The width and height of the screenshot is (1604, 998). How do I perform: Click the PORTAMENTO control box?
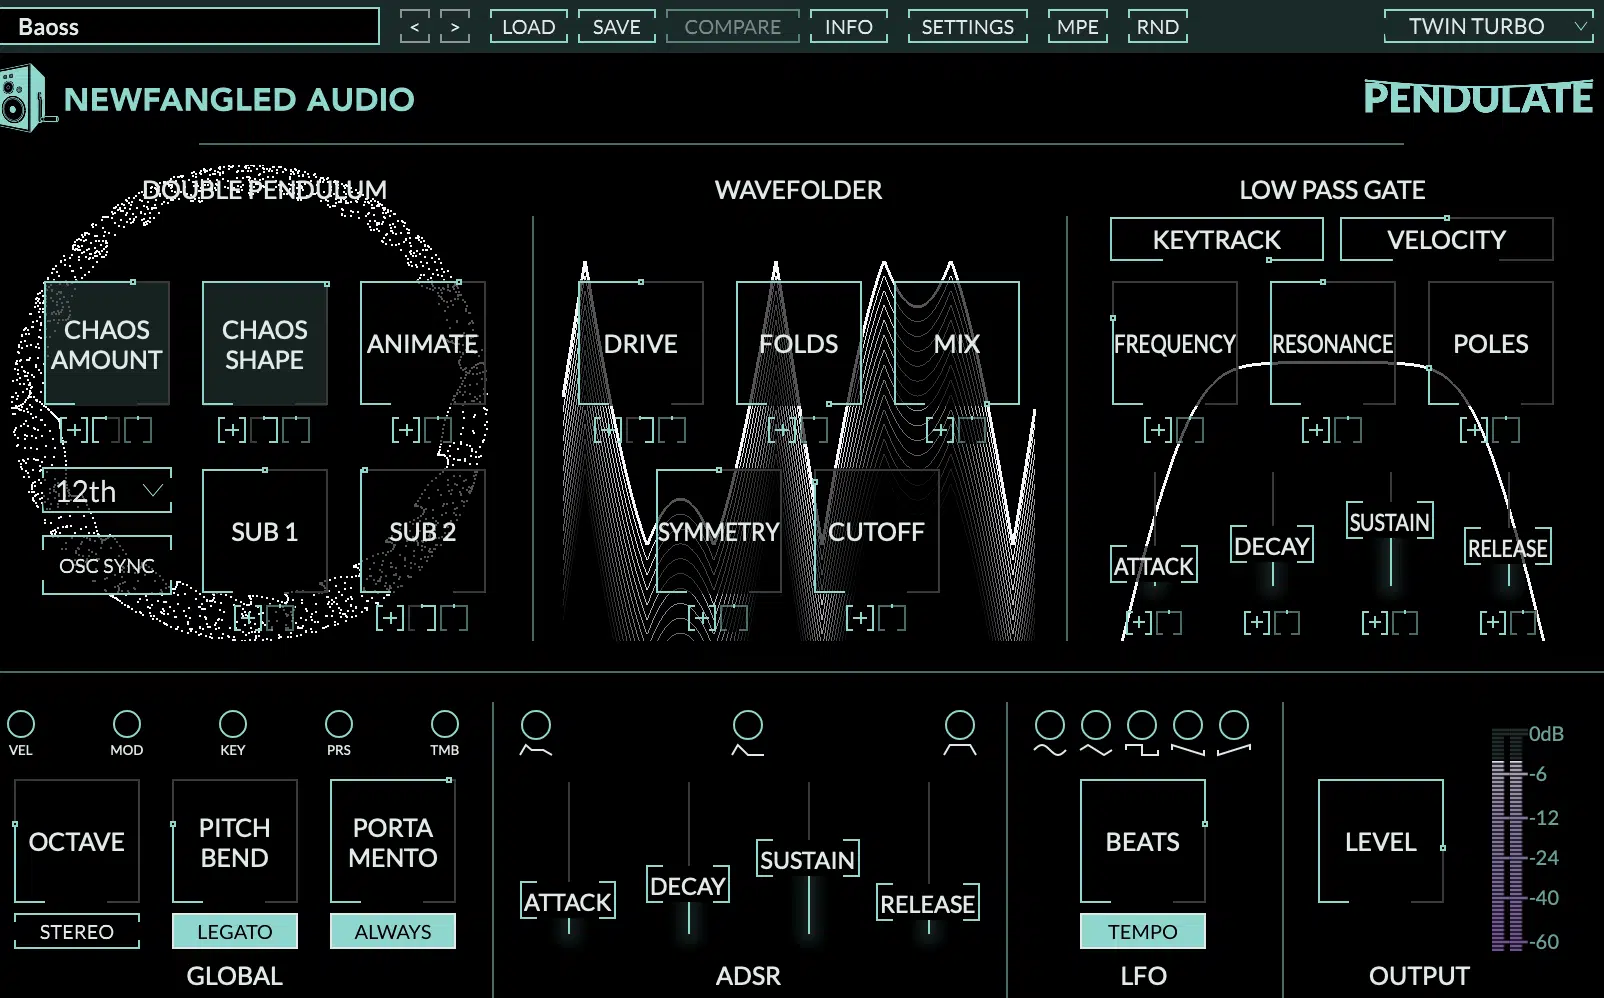tap(393, 841)
